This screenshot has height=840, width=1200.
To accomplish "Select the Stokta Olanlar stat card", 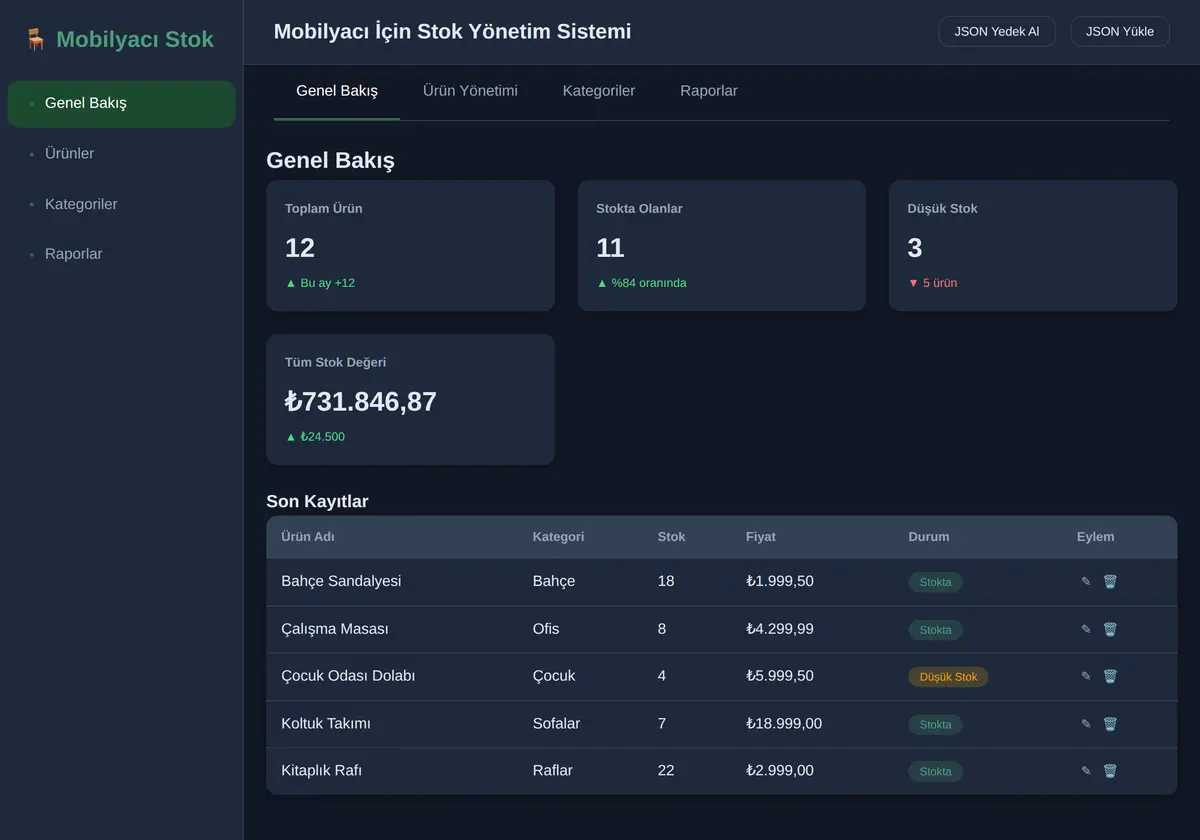I will (722, 246).
